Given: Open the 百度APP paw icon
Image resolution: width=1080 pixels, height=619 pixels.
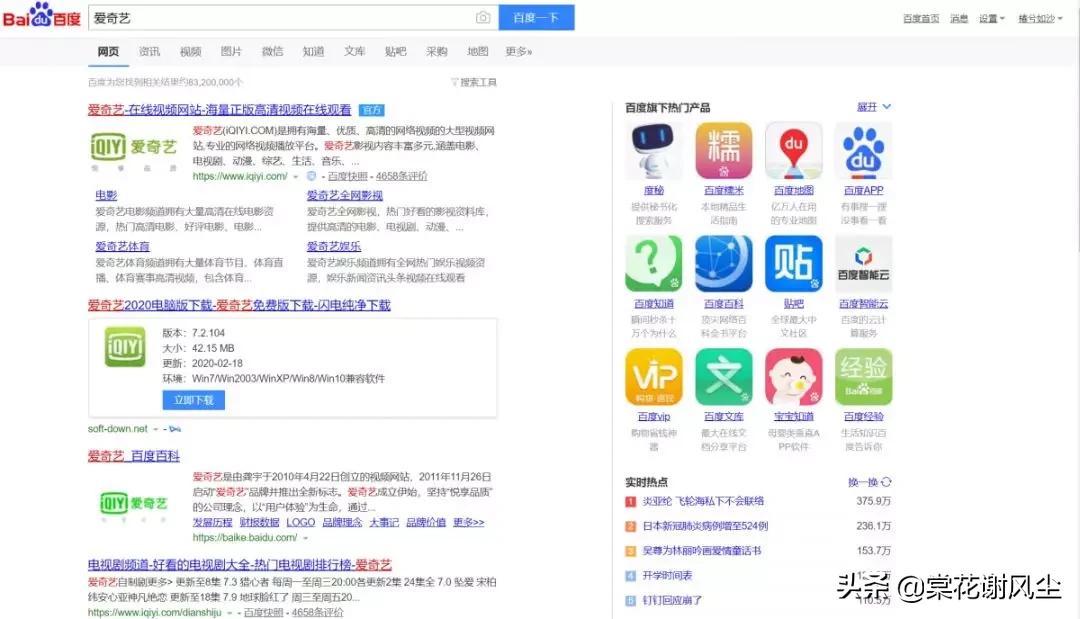Looking at the screenshot, I should click(x=862, y=151).
